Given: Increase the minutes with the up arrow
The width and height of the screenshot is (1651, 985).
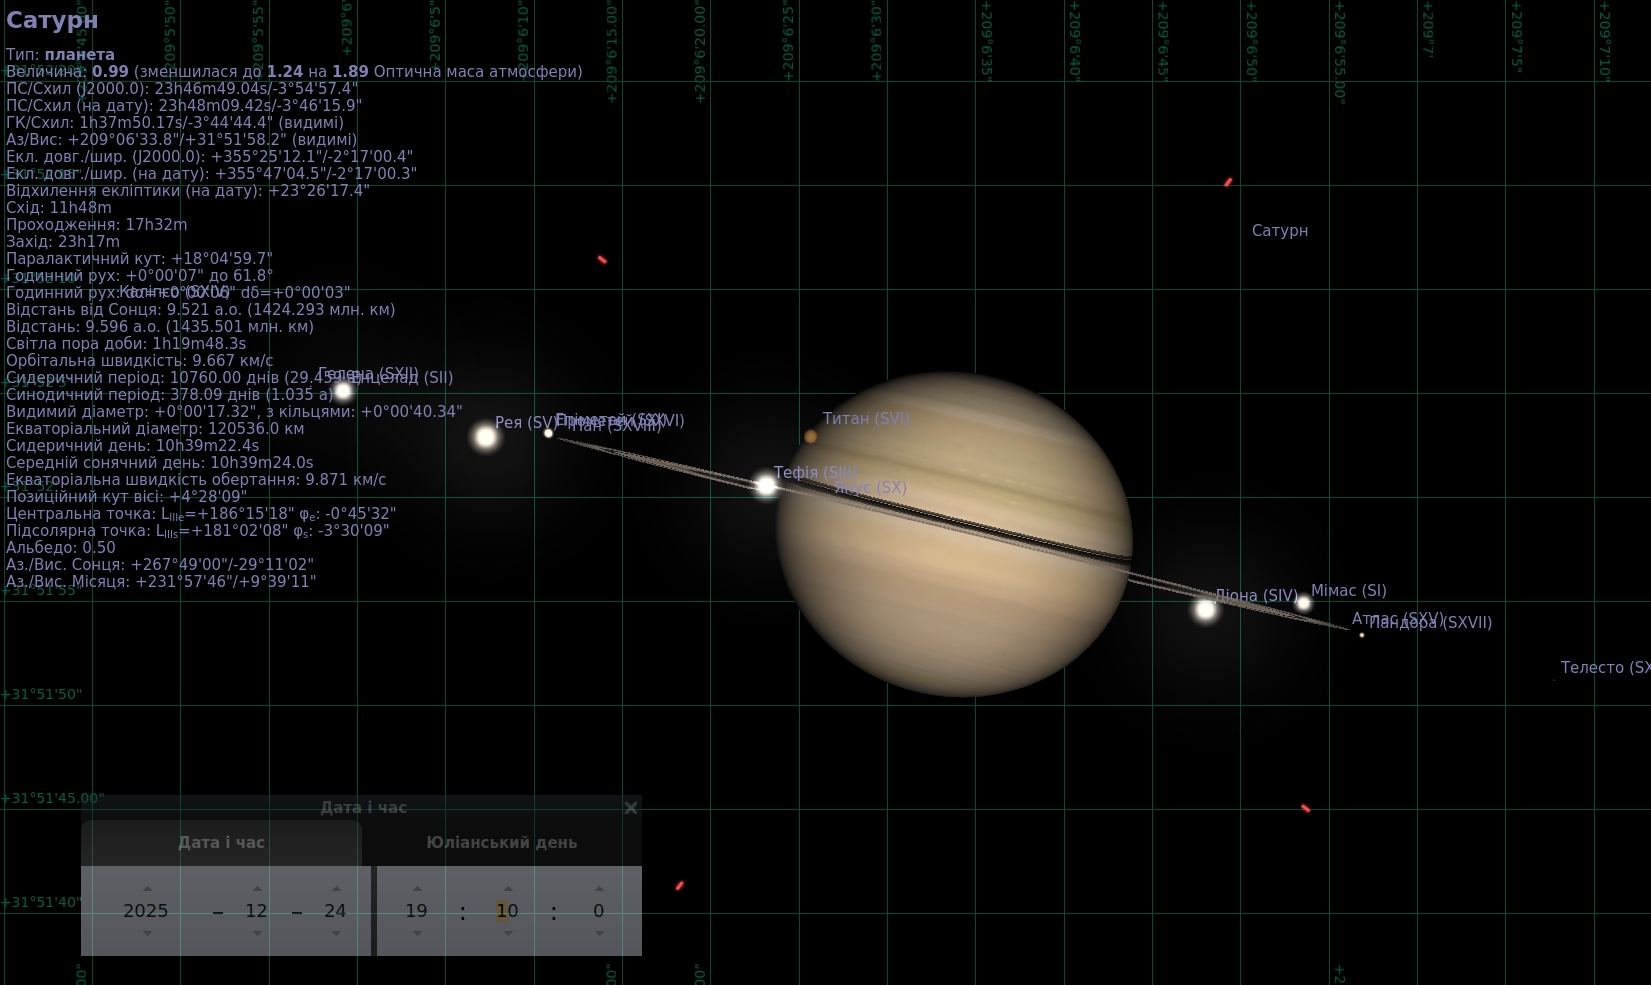Looking at the screenshot, I should [508, 888].
